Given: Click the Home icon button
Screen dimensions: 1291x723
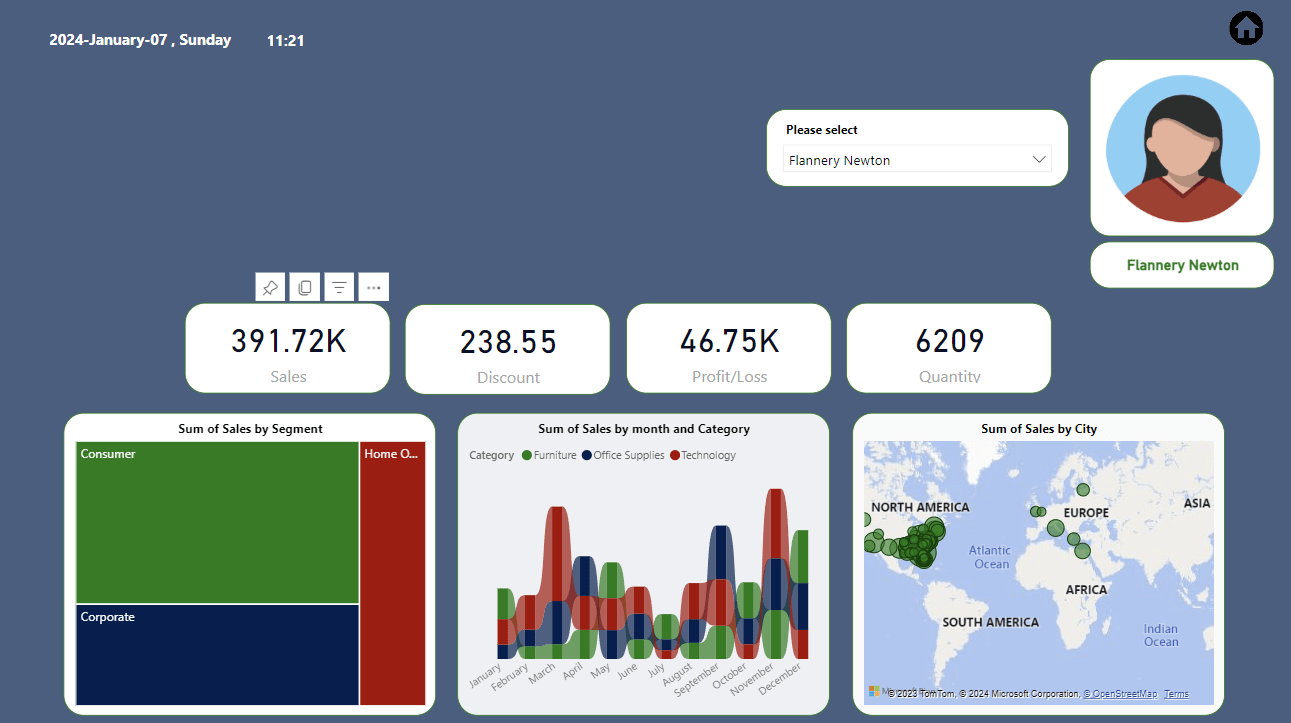Looking at the screenshot, I should pos(1246,28).
